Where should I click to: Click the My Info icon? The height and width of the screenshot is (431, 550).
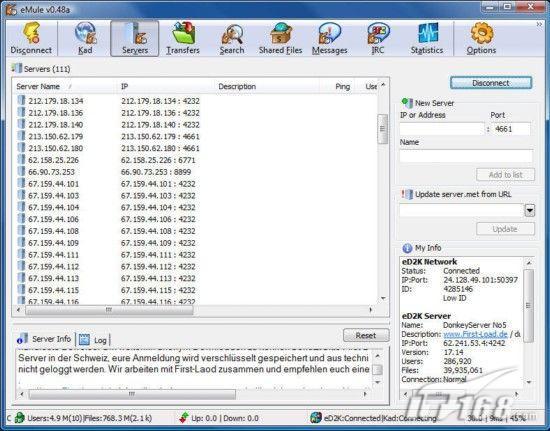tap(407, 248)
